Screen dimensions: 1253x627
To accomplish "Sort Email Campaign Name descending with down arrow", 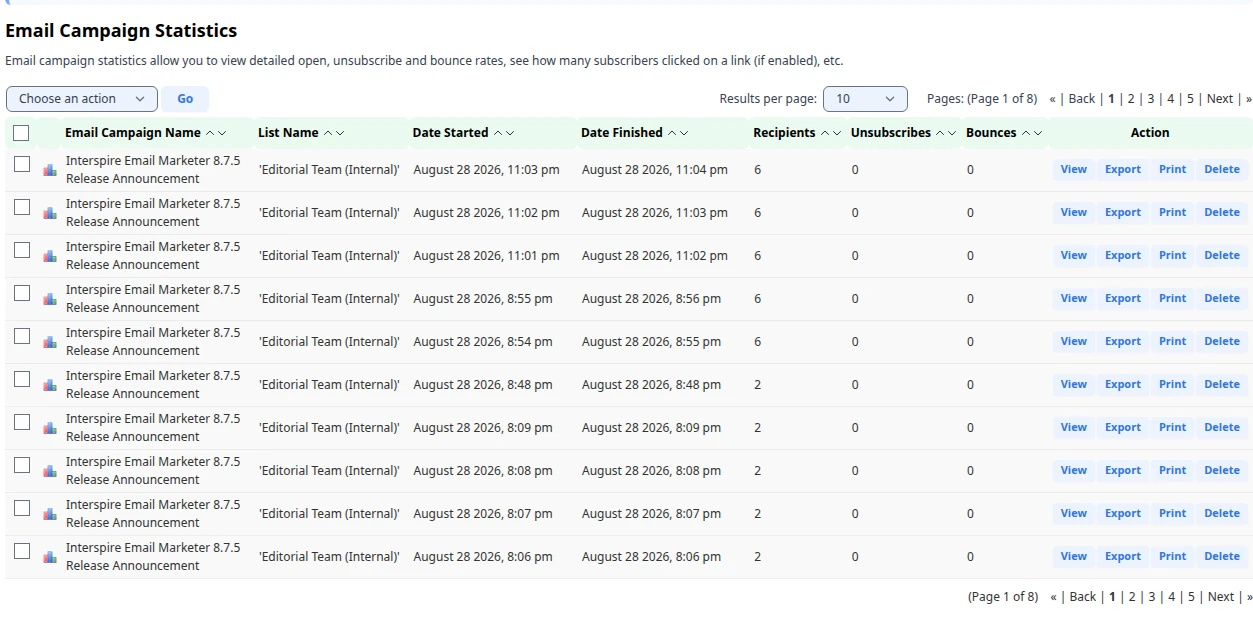I will [x=222, y=133].
